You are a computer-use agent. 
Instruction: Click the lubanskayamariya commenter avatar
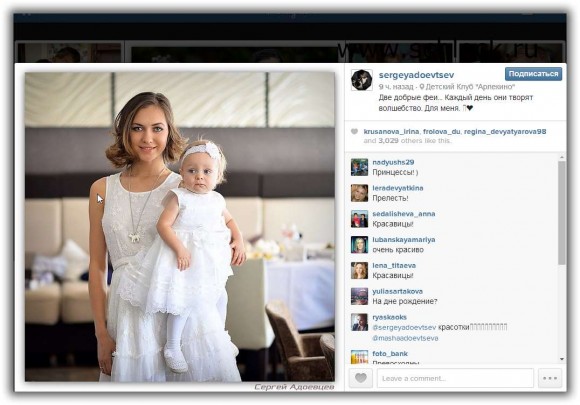click(x=359, y=245)
